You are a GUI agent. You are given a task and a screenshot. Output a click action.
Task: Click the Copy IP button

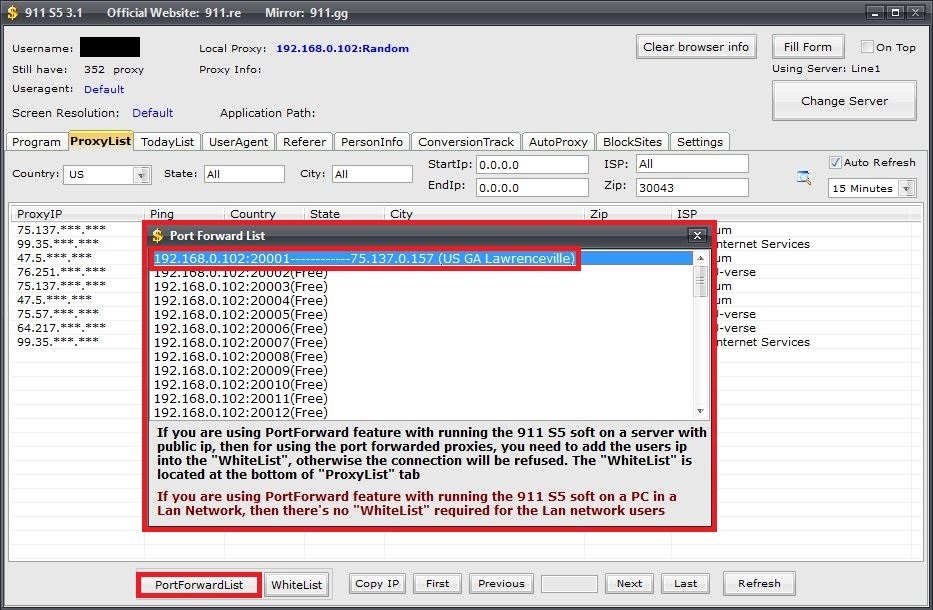[377, 583]
